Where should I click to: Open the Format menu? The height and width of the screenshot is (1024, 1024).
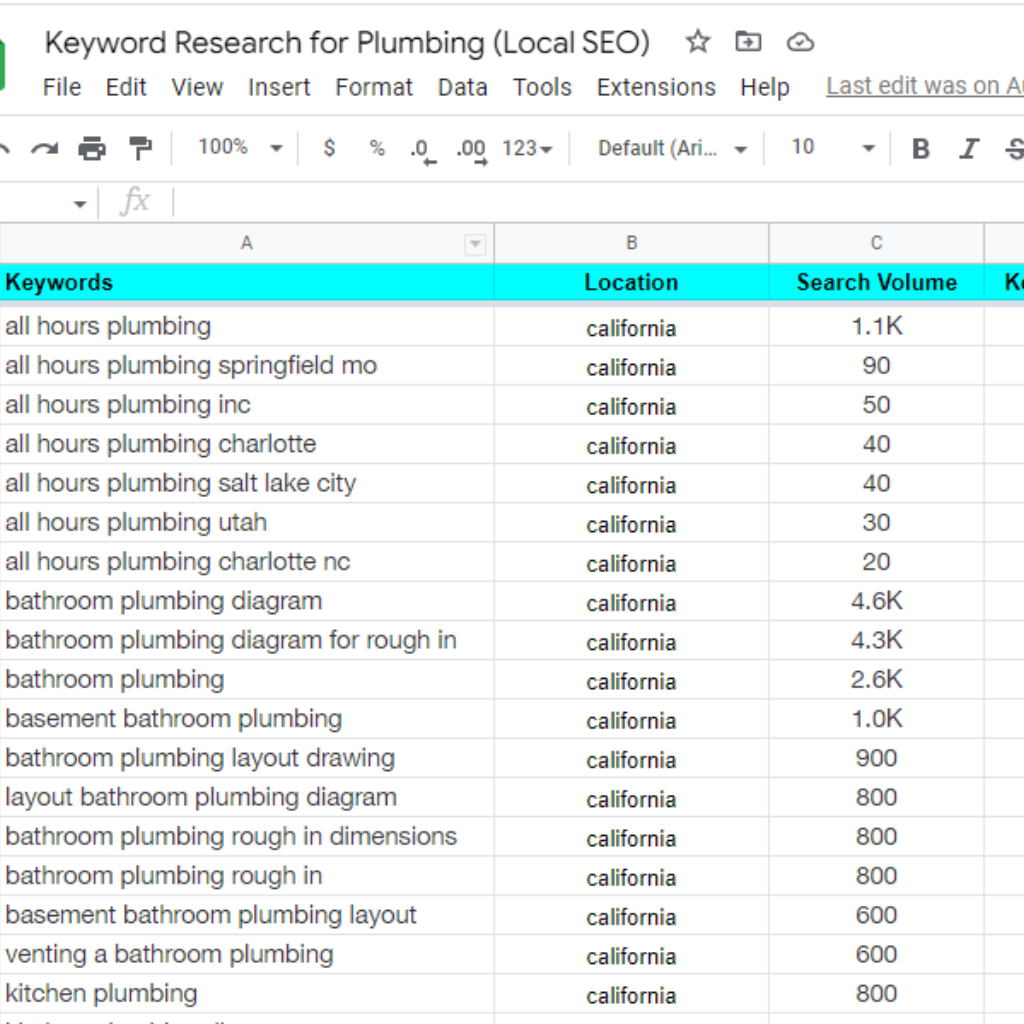(374, 87)
